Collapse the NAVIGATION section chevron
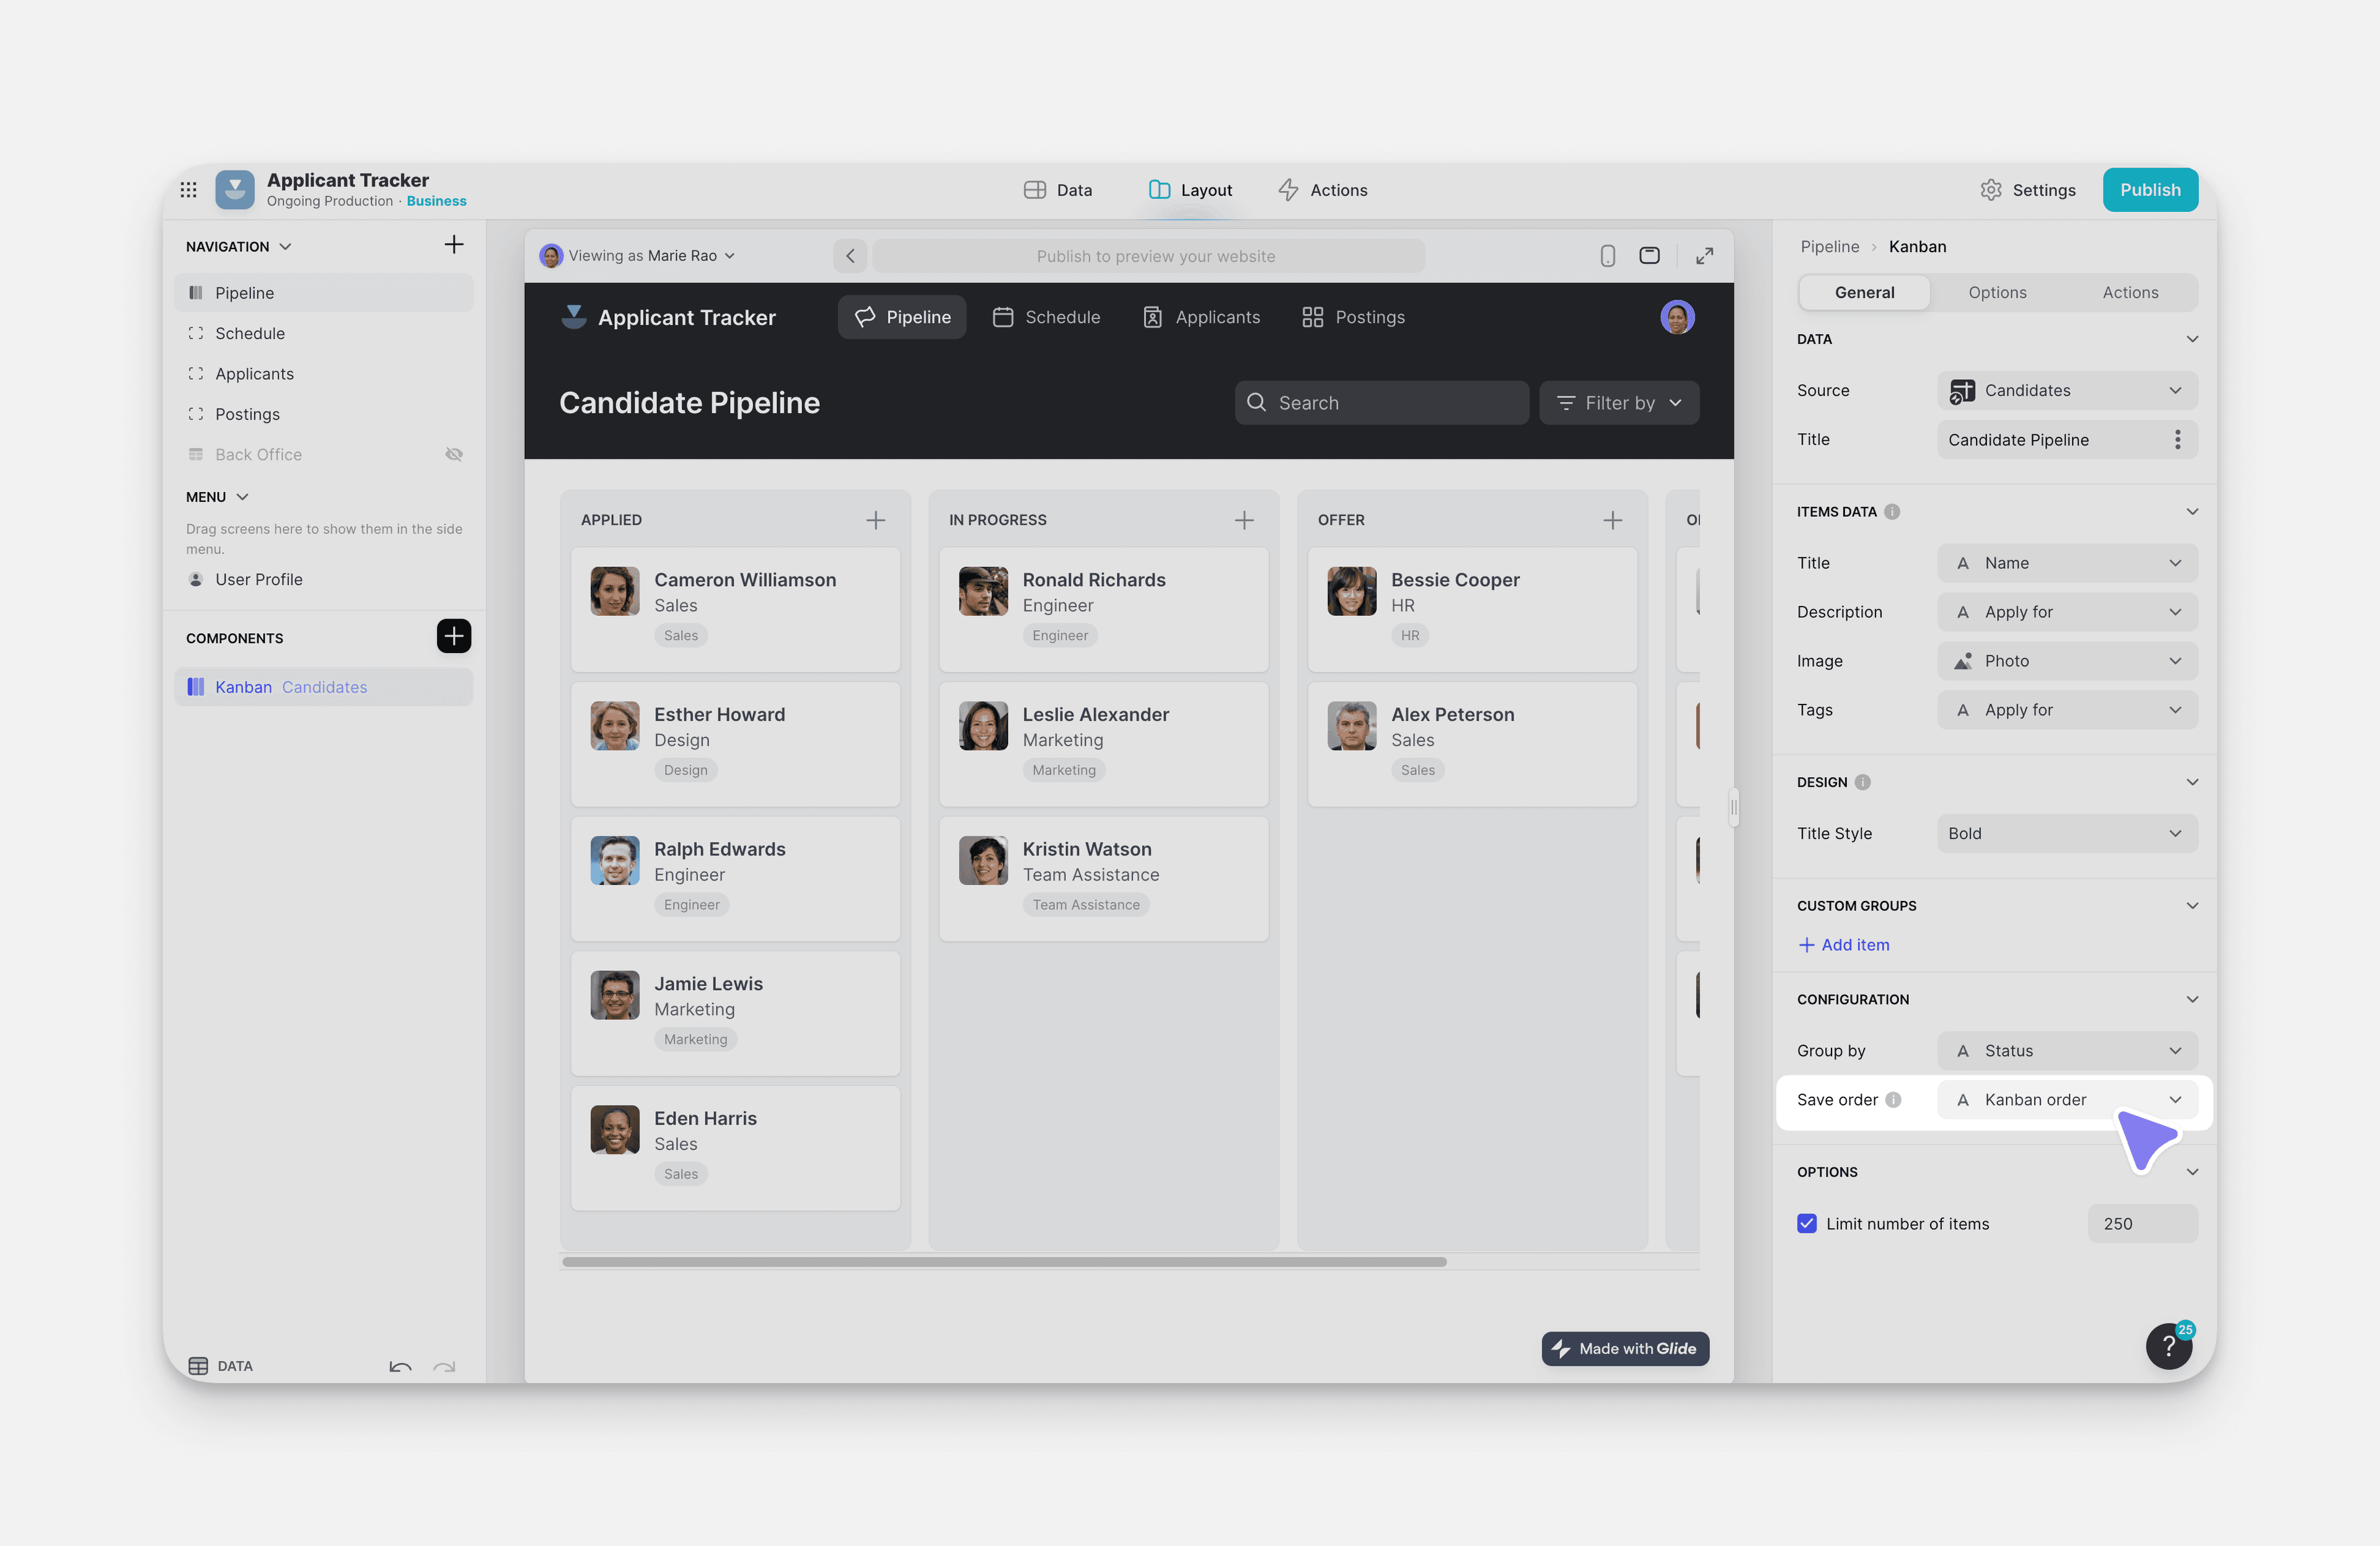 [x=286, y=247]
